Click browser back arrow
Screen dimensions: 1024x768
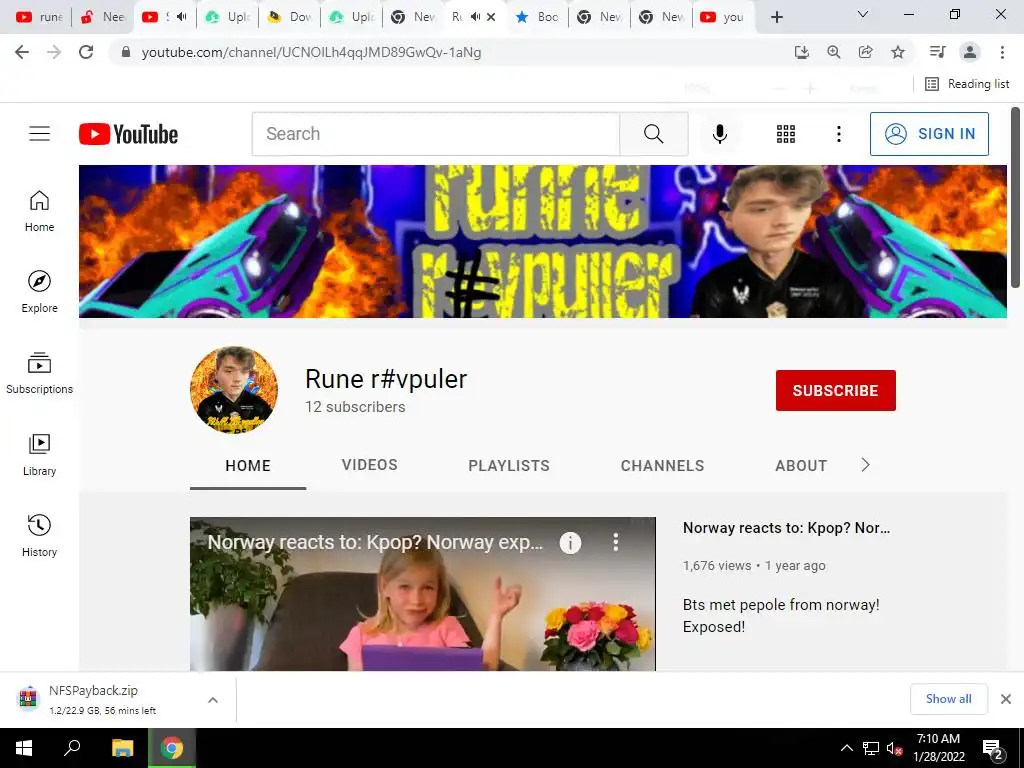point(22,52)
